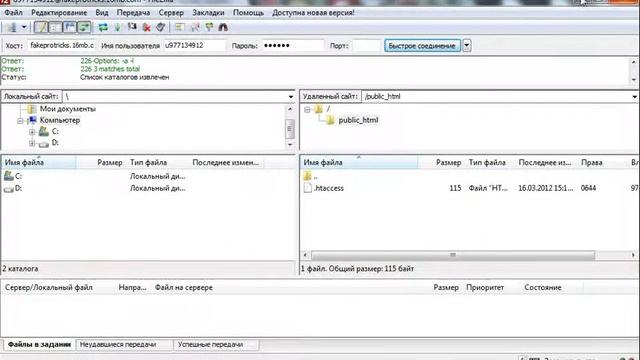Open the Редактирование menu
The image size is (640, 360).
click(x=59, y=13)
